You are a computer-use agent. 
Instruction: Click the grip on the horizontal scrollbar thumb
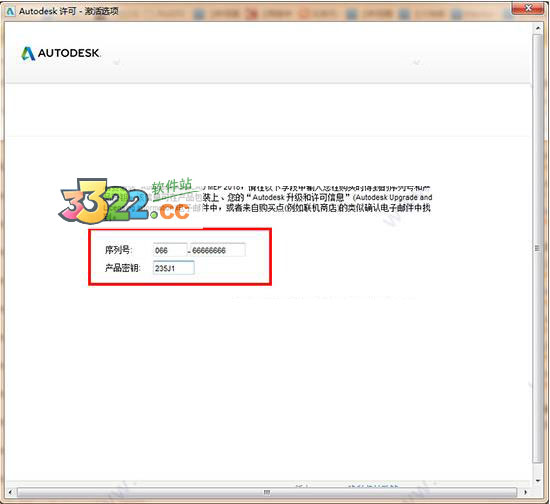point(267,492)
